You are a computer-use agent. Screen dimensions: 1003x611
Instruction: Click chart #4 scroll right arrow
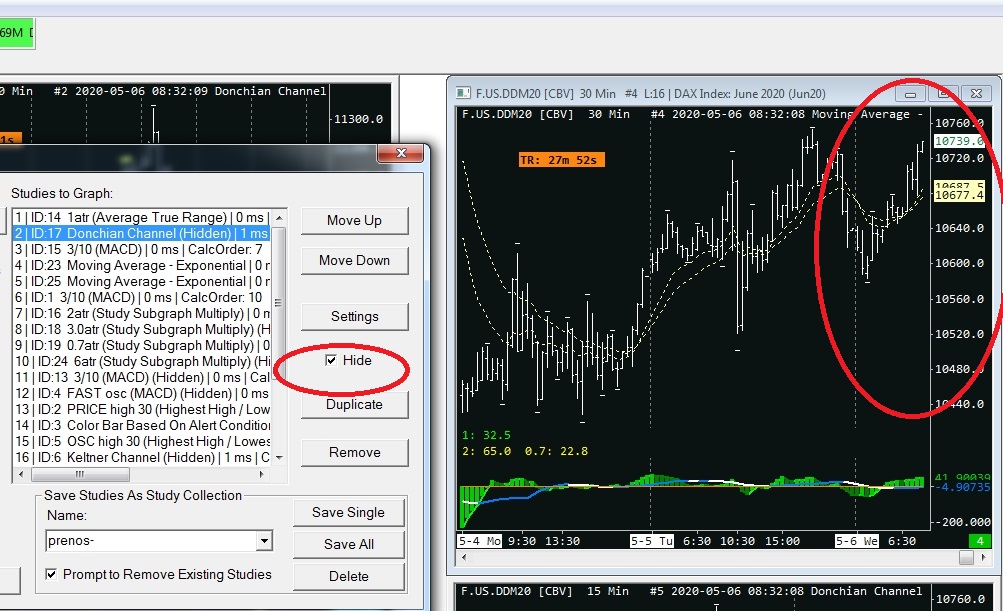click(x=984, y=557)
